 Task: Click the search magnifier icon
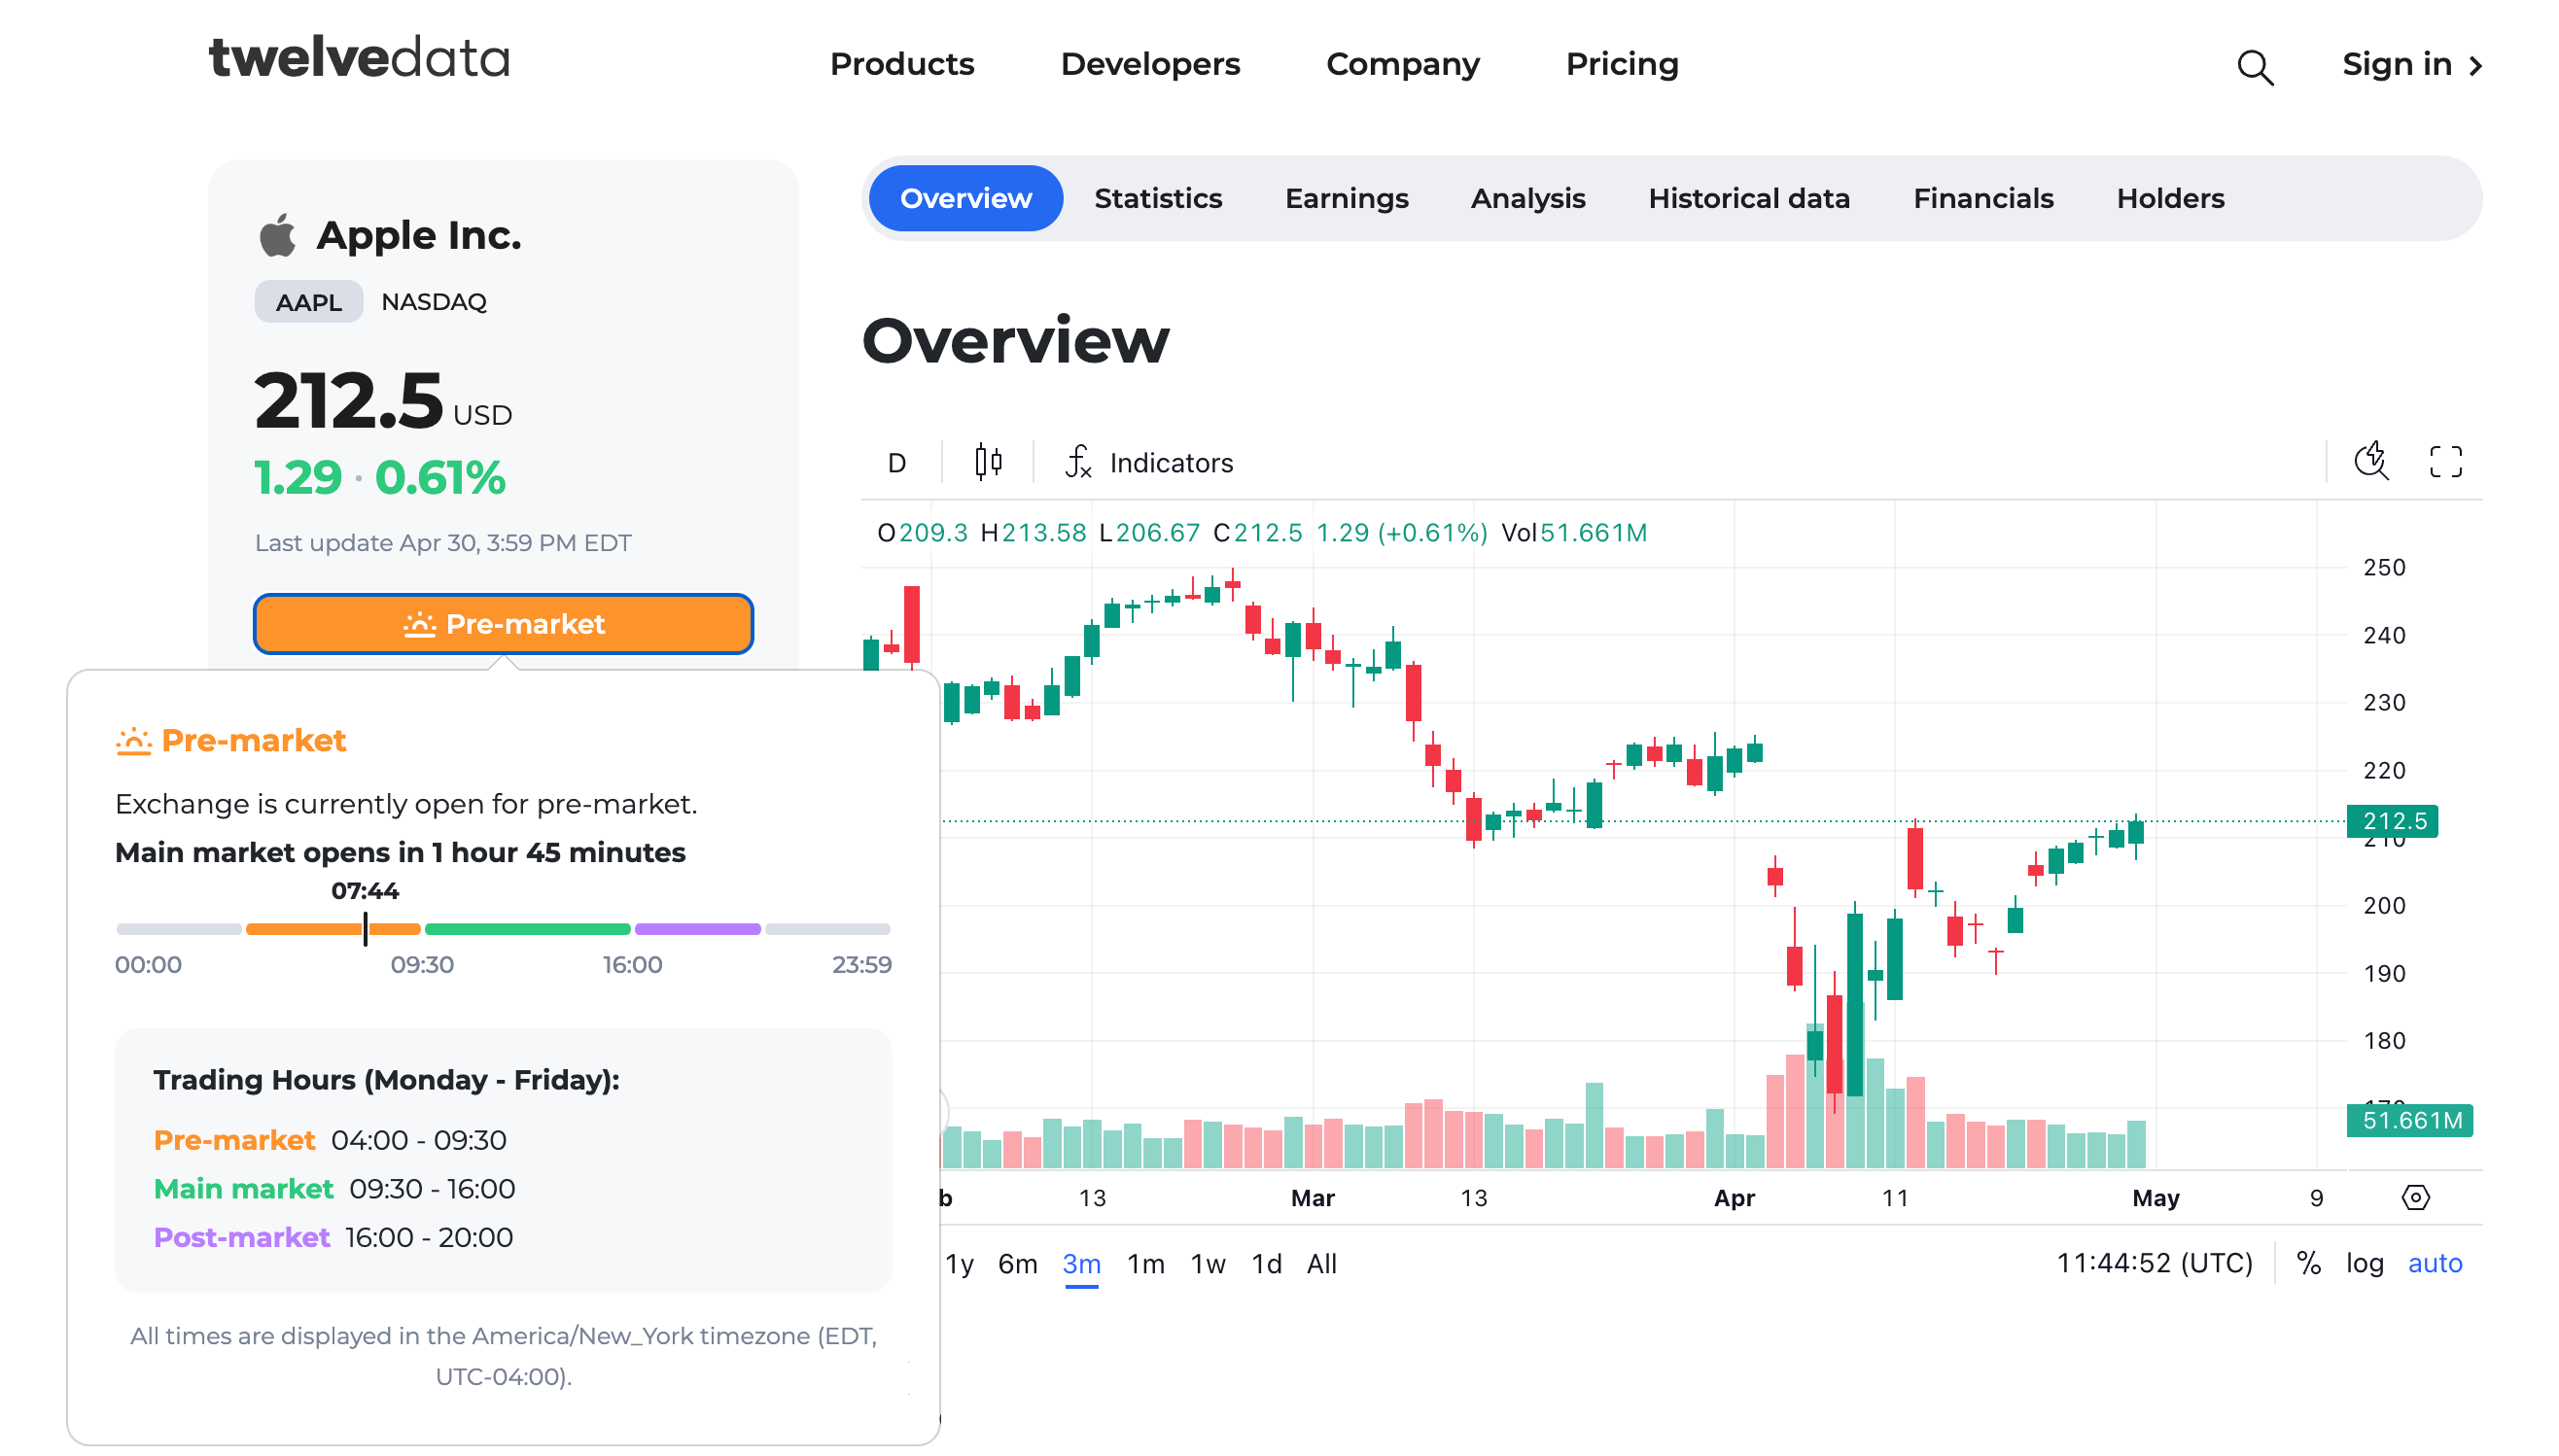click(x=2254, y=67)
